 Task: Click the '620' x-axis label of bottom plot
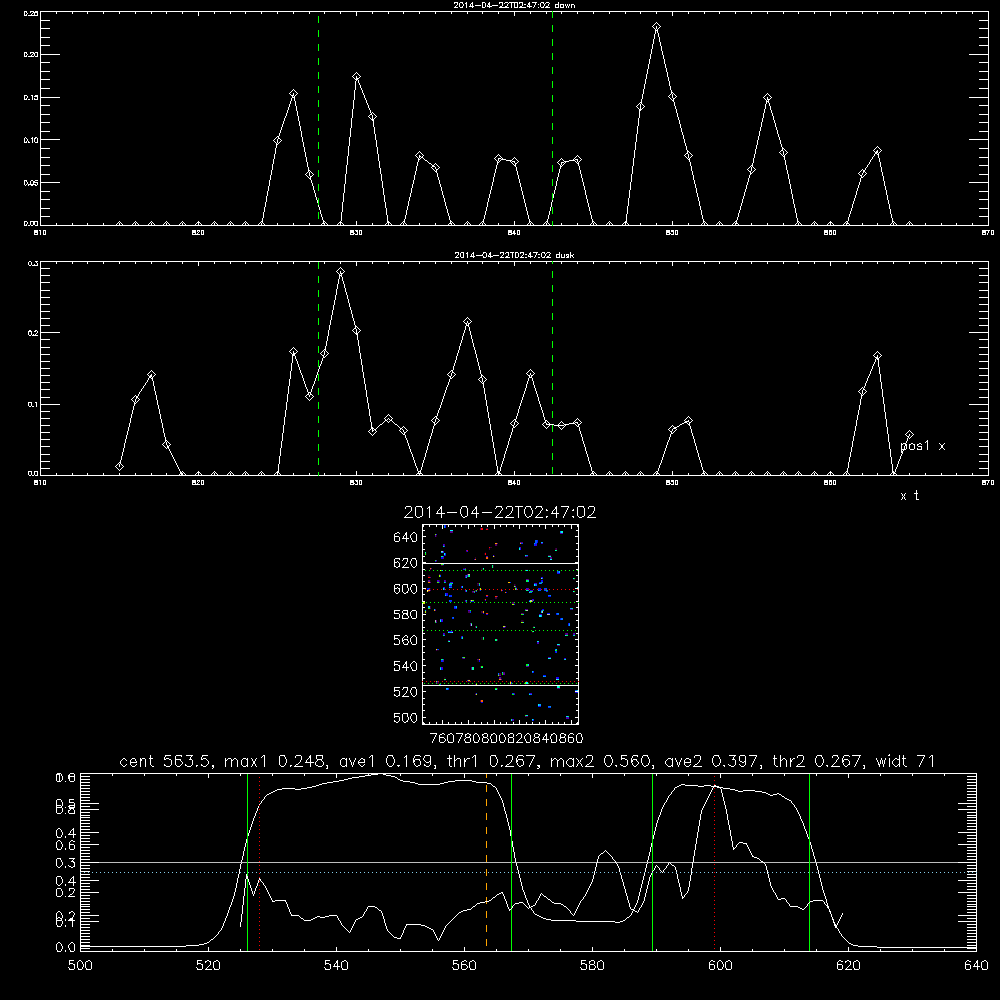(x=848, y=966)
